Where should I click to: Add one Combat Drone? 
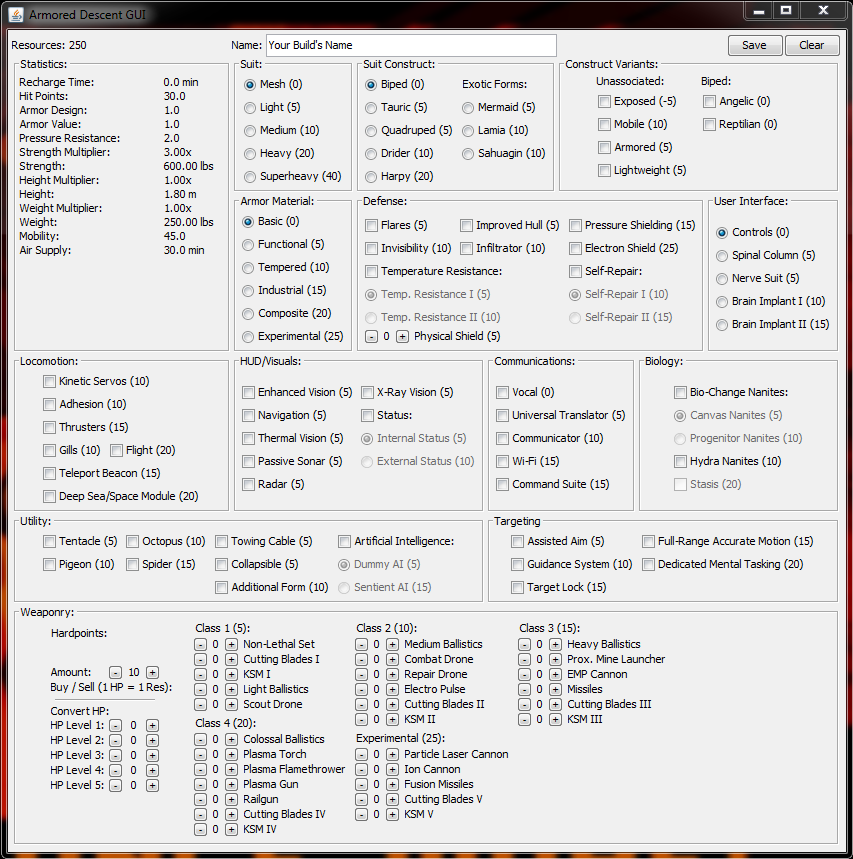pyautogui.click(x=392, y=659)
